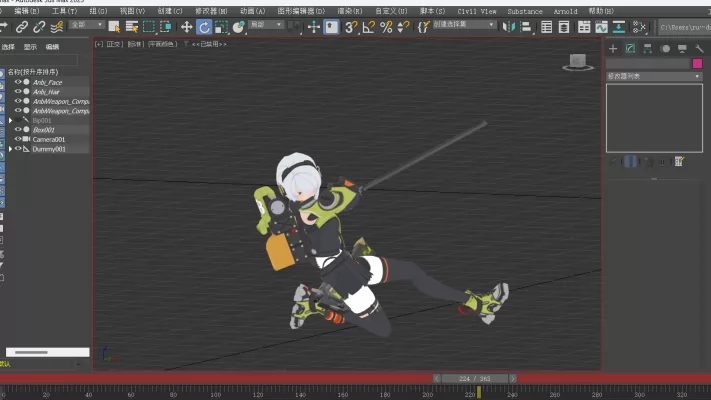Open the Scene Explorer toggle icon

(x=546, y=27)
